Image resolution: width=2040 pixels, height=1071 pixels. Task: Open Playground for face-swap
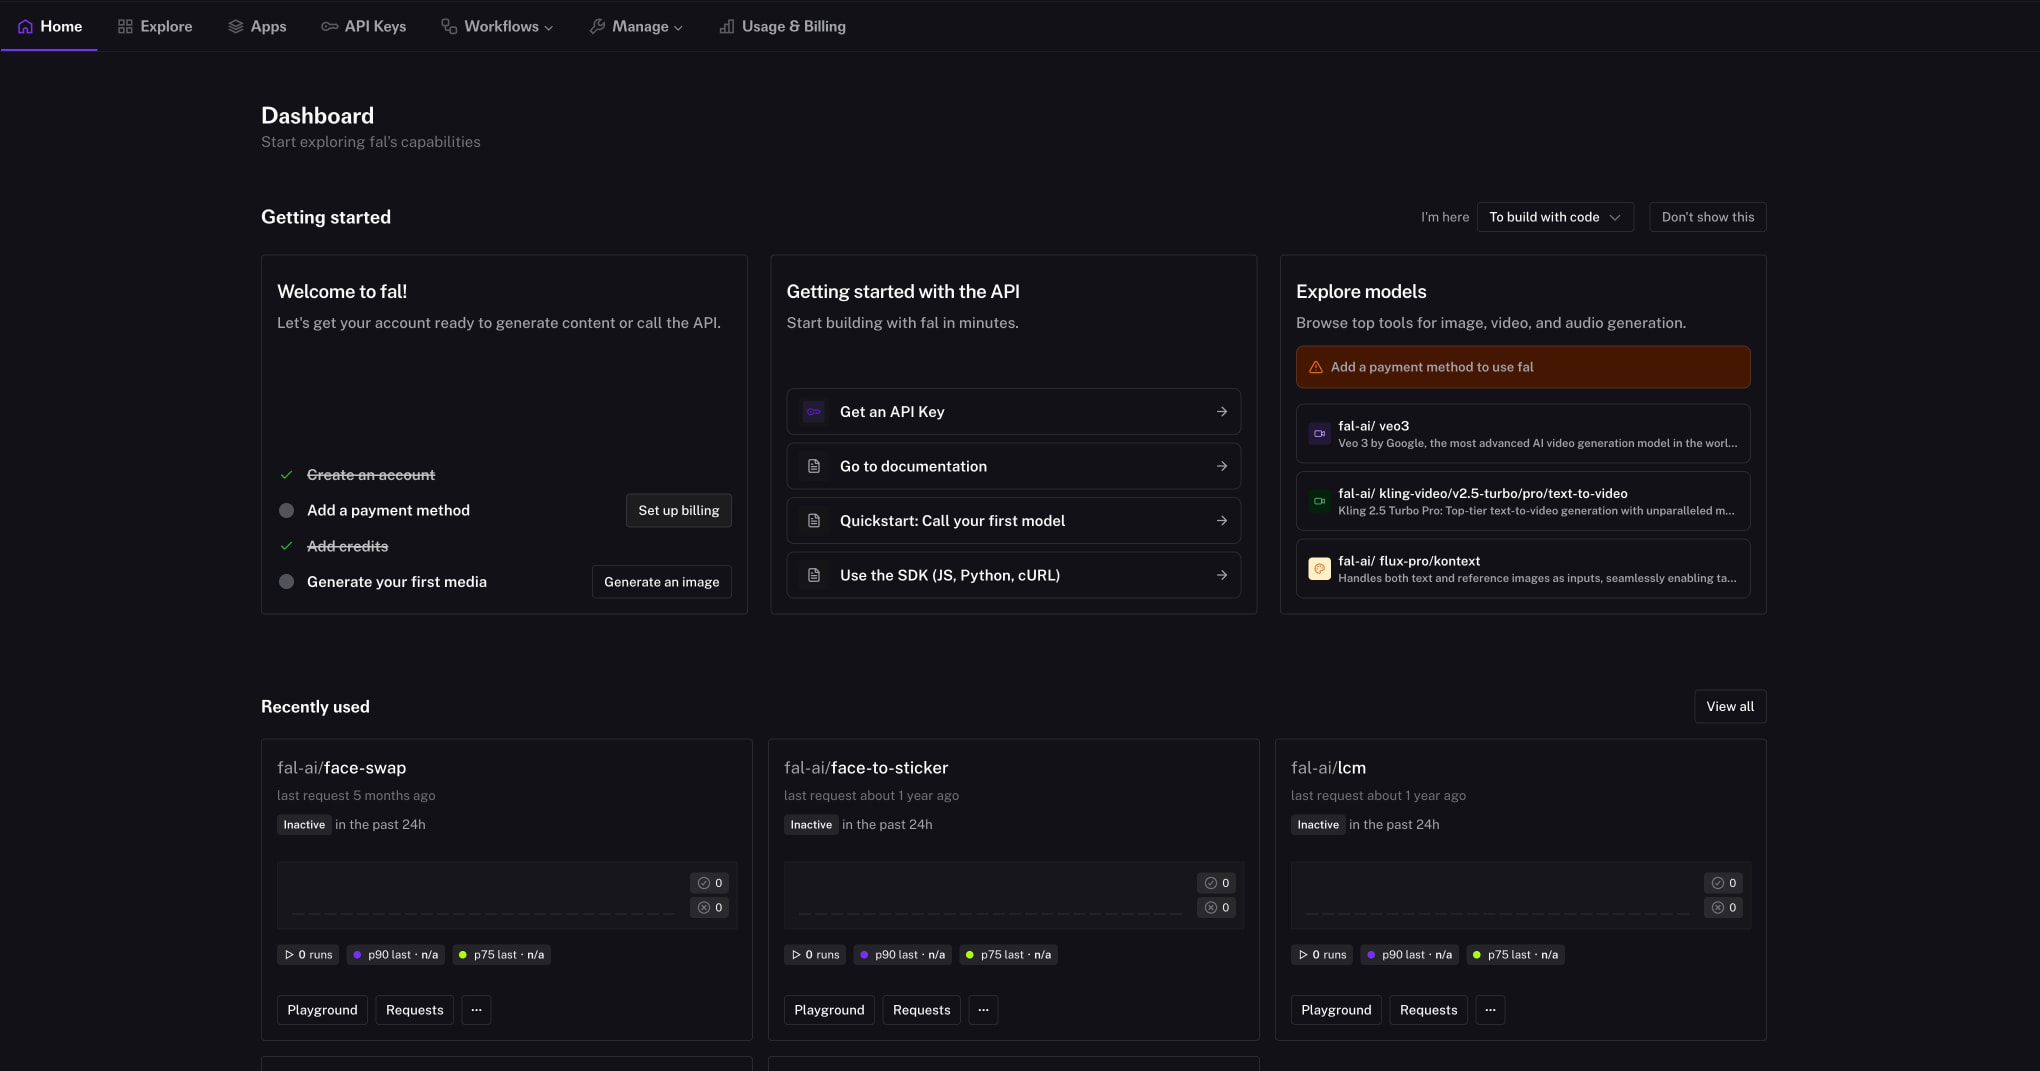(322, 1010)
